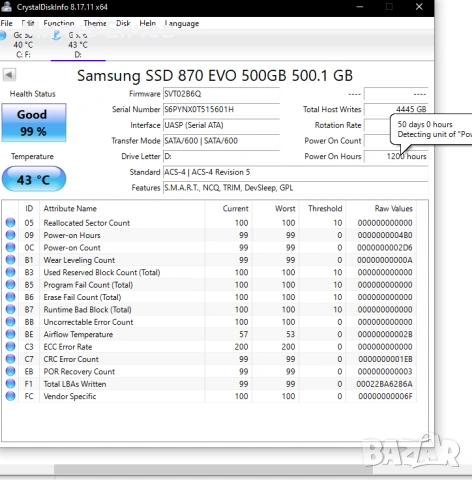Click the previous disk arrow button
The height and width of the screenshot is (480, 472).
pos(9,75)
